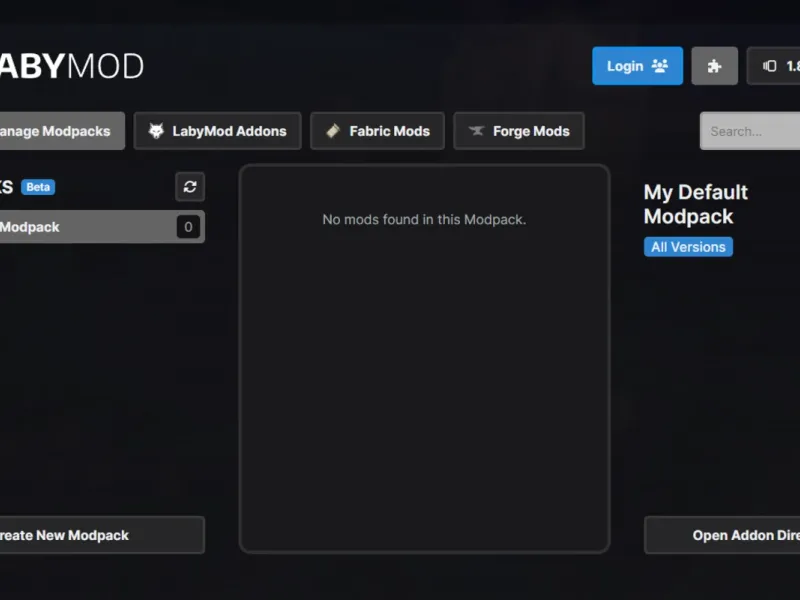Click the users icon on Login button
800x600 pixels.
point(660,66)
